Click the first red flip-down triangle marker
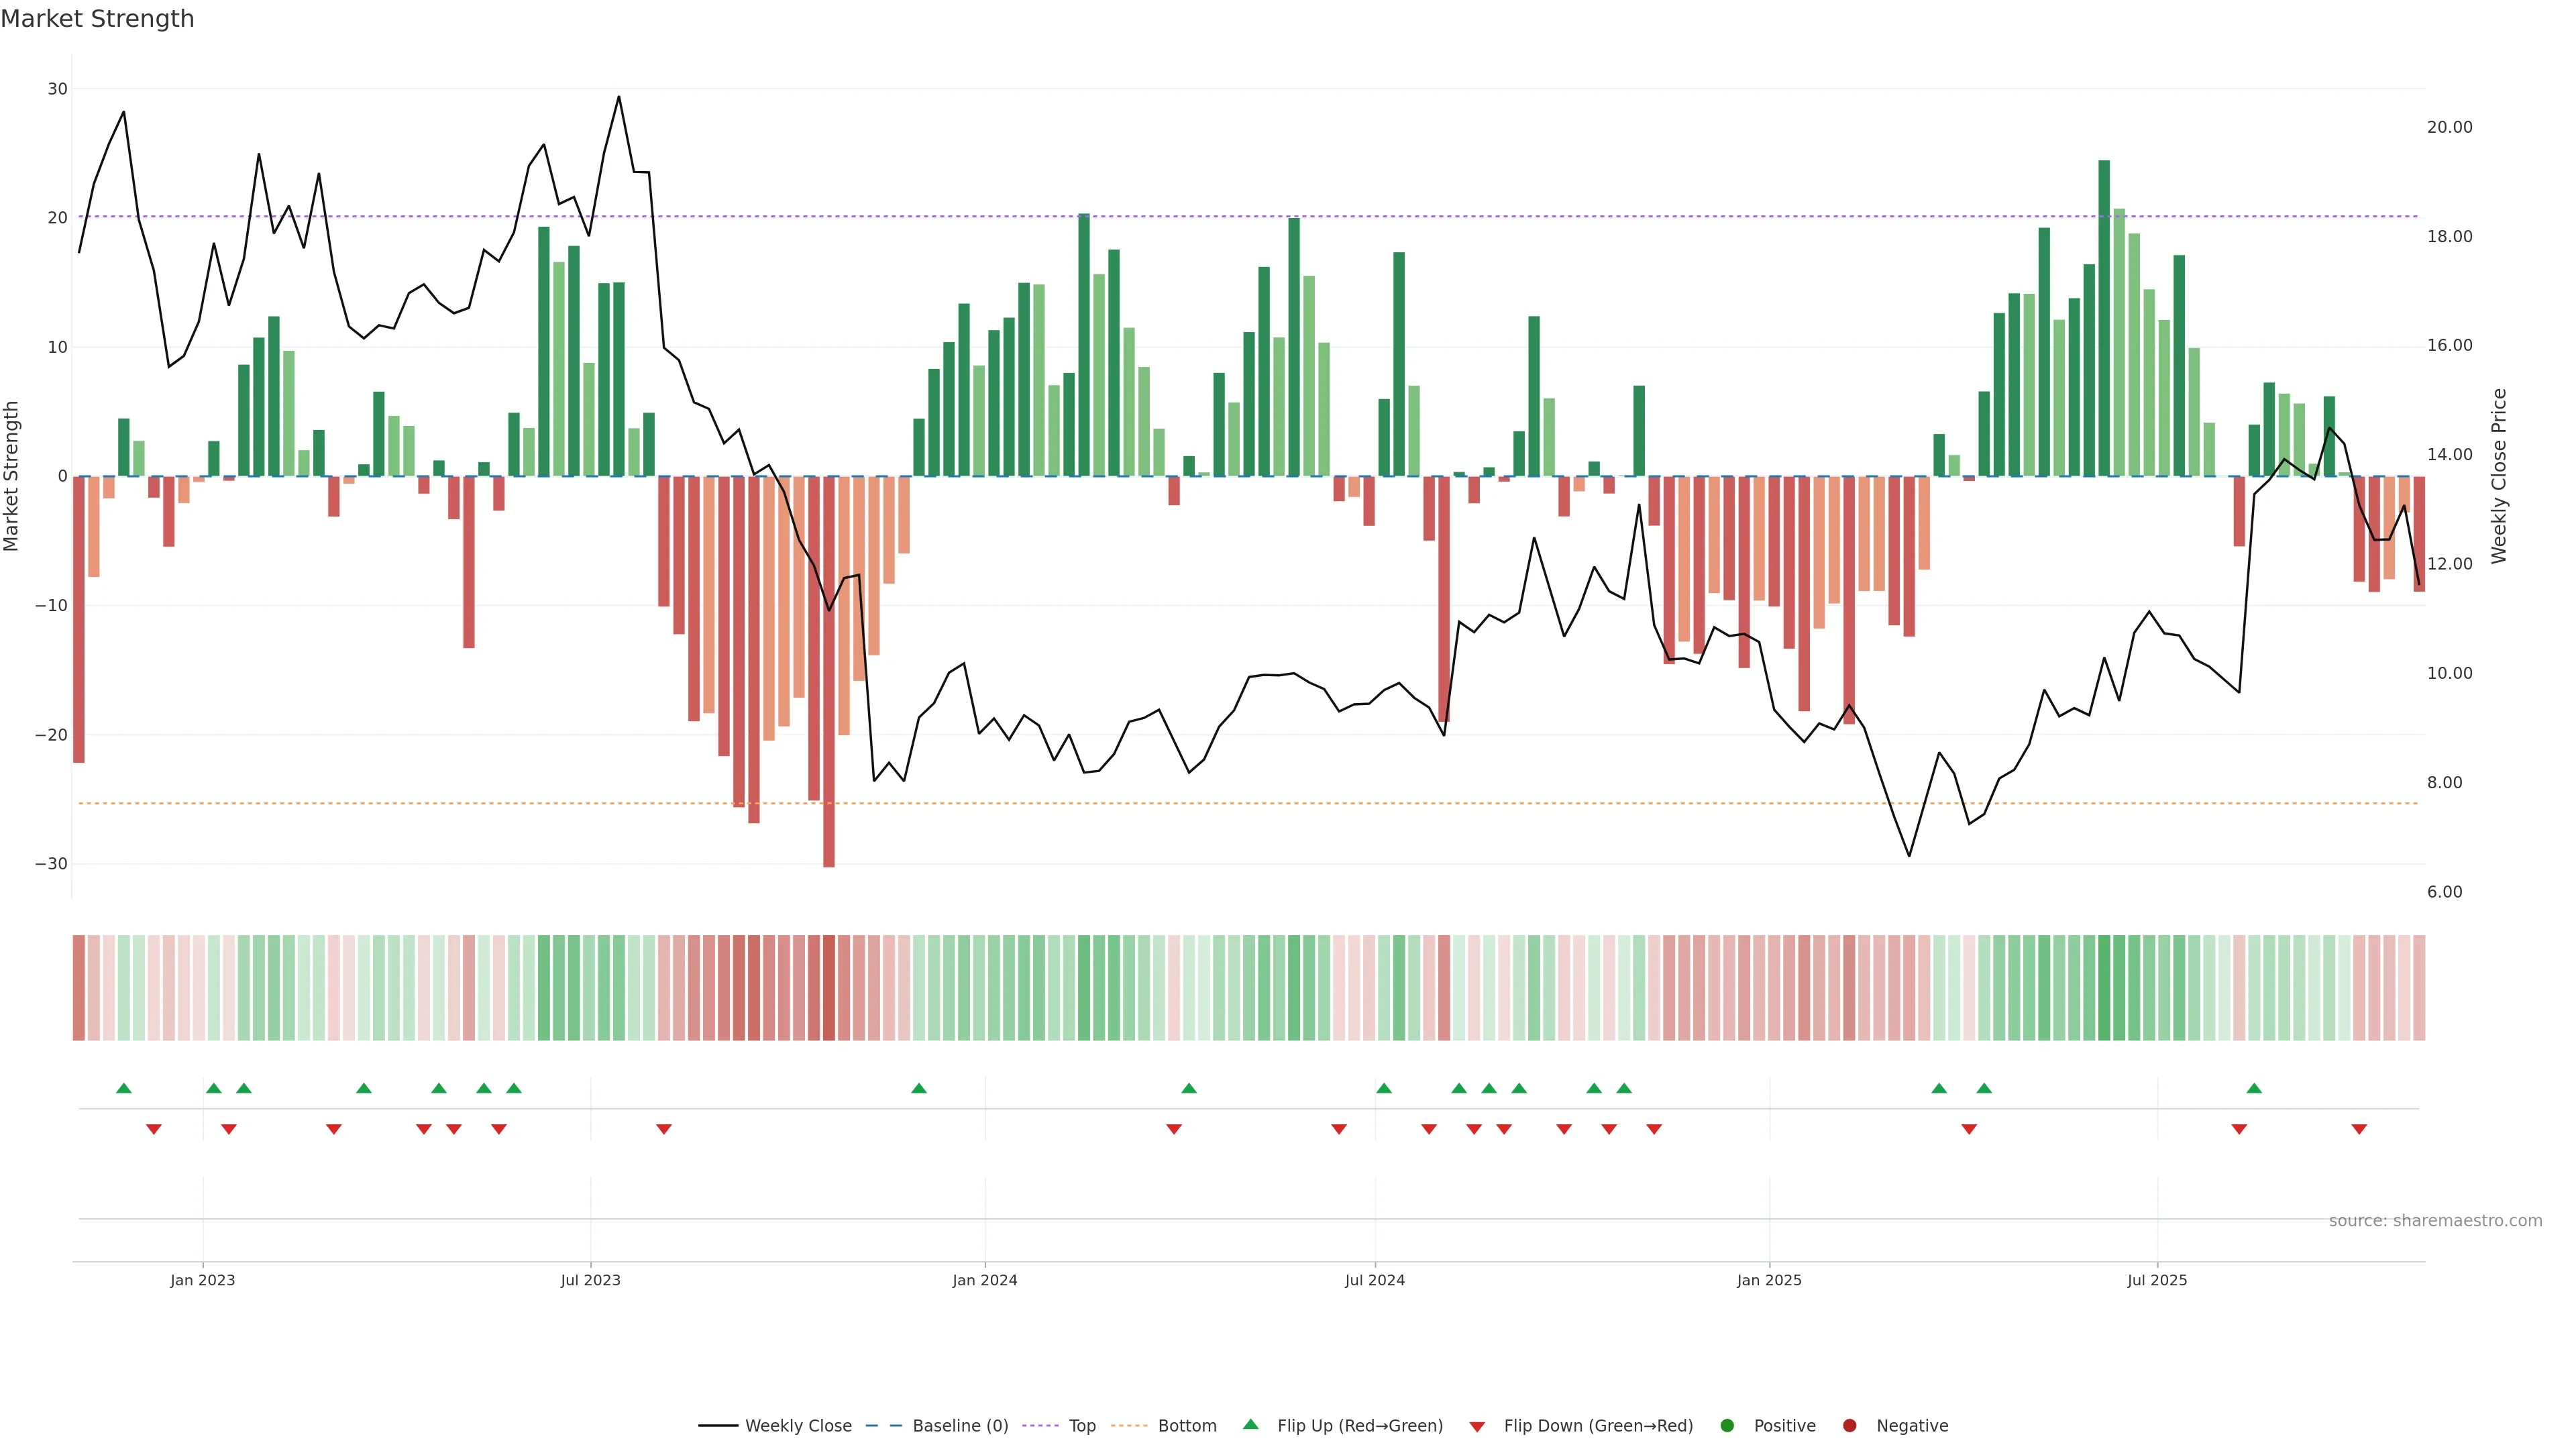Screen dimensions: 2576x1449 click(154, 1129)
